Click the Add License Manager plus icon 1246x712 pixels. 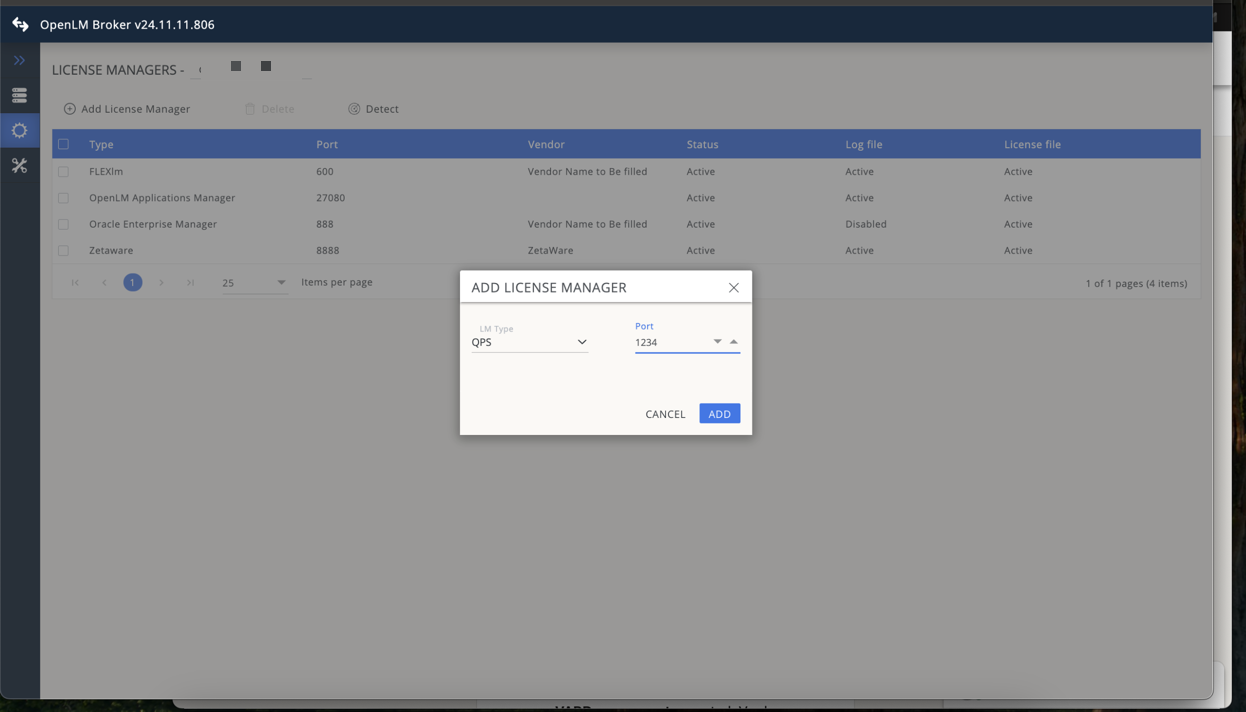click(68, 108)
